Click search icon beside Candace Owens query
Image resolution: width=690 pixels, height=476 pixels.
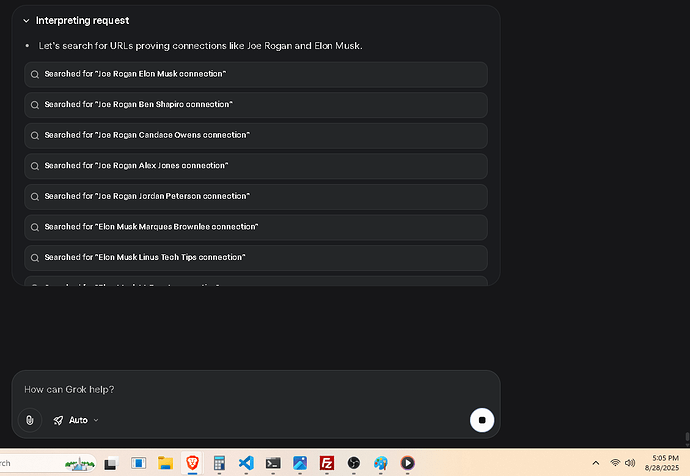point(35,135)
